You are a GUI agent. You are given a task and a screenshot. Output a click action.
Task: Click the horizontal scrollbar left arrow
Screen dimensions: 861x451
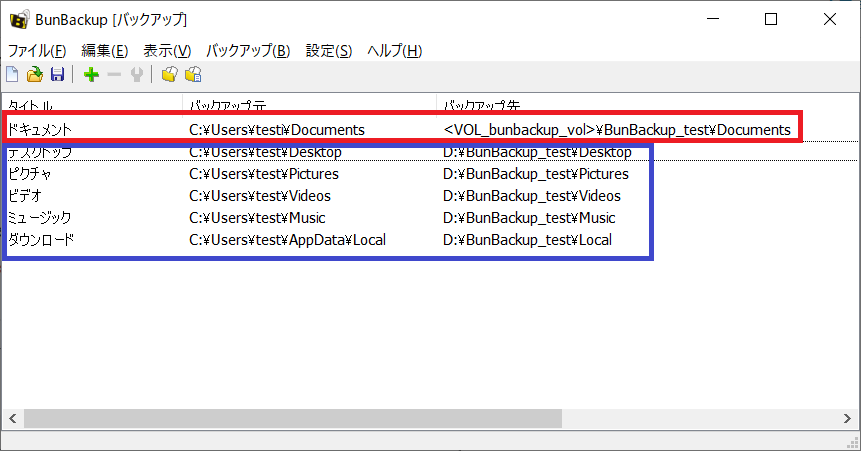click(x=12, y=419)
